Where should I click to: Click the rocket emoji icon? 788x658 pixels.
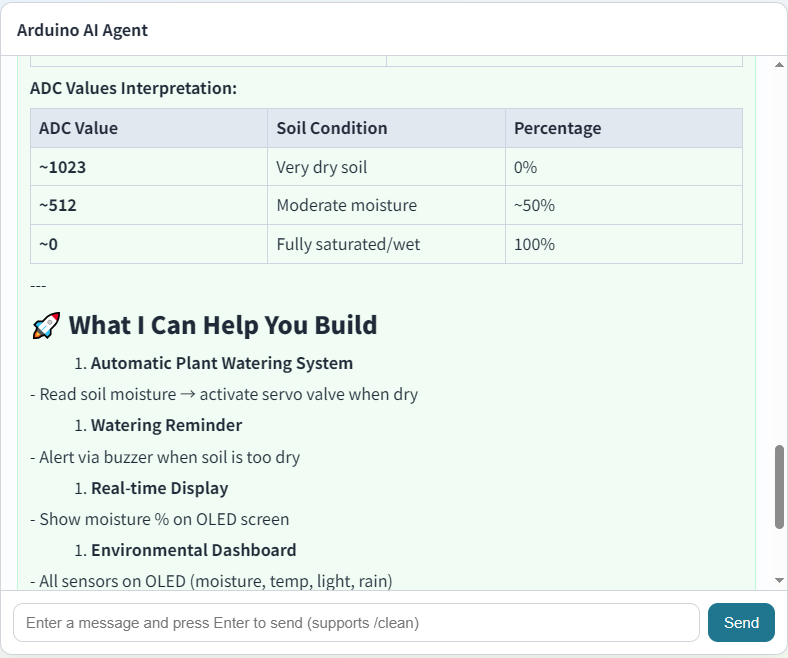pos(46,325)
